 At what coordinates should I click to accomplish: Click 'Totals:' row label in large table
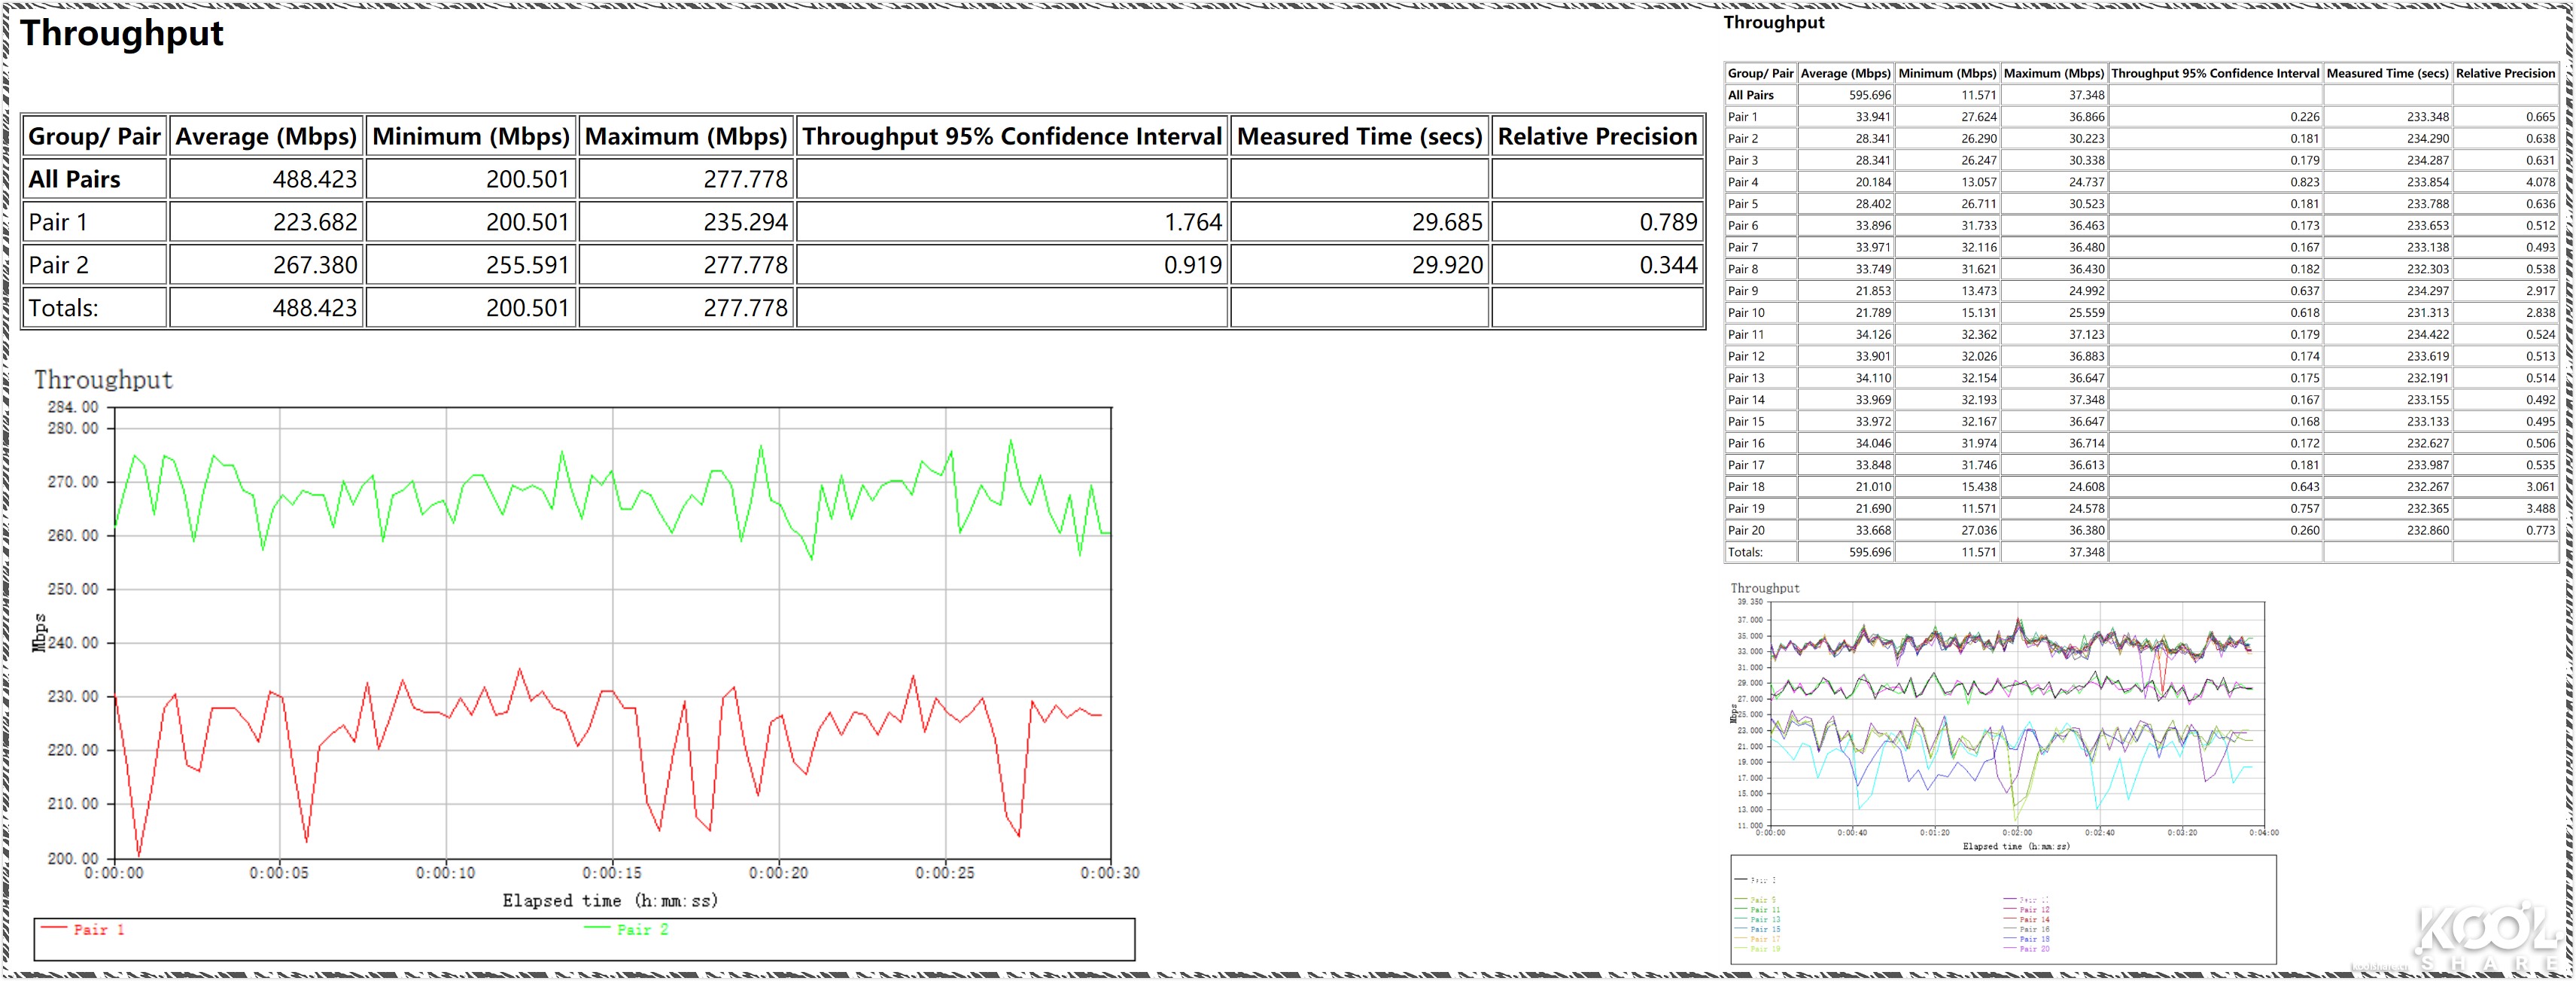[x=64, y=308]
